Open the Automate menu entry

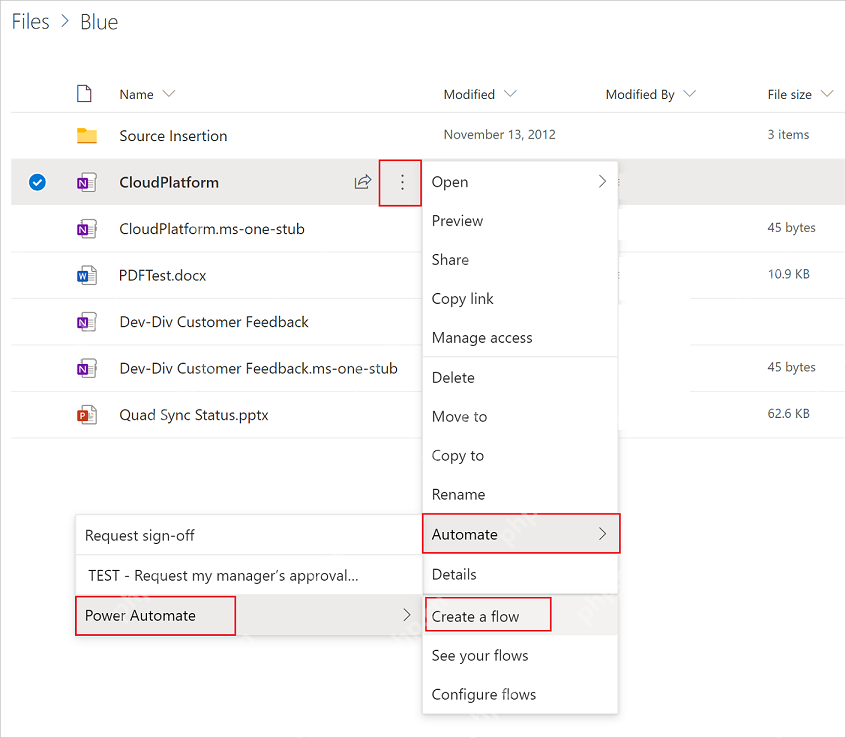[x=521, y=534]
